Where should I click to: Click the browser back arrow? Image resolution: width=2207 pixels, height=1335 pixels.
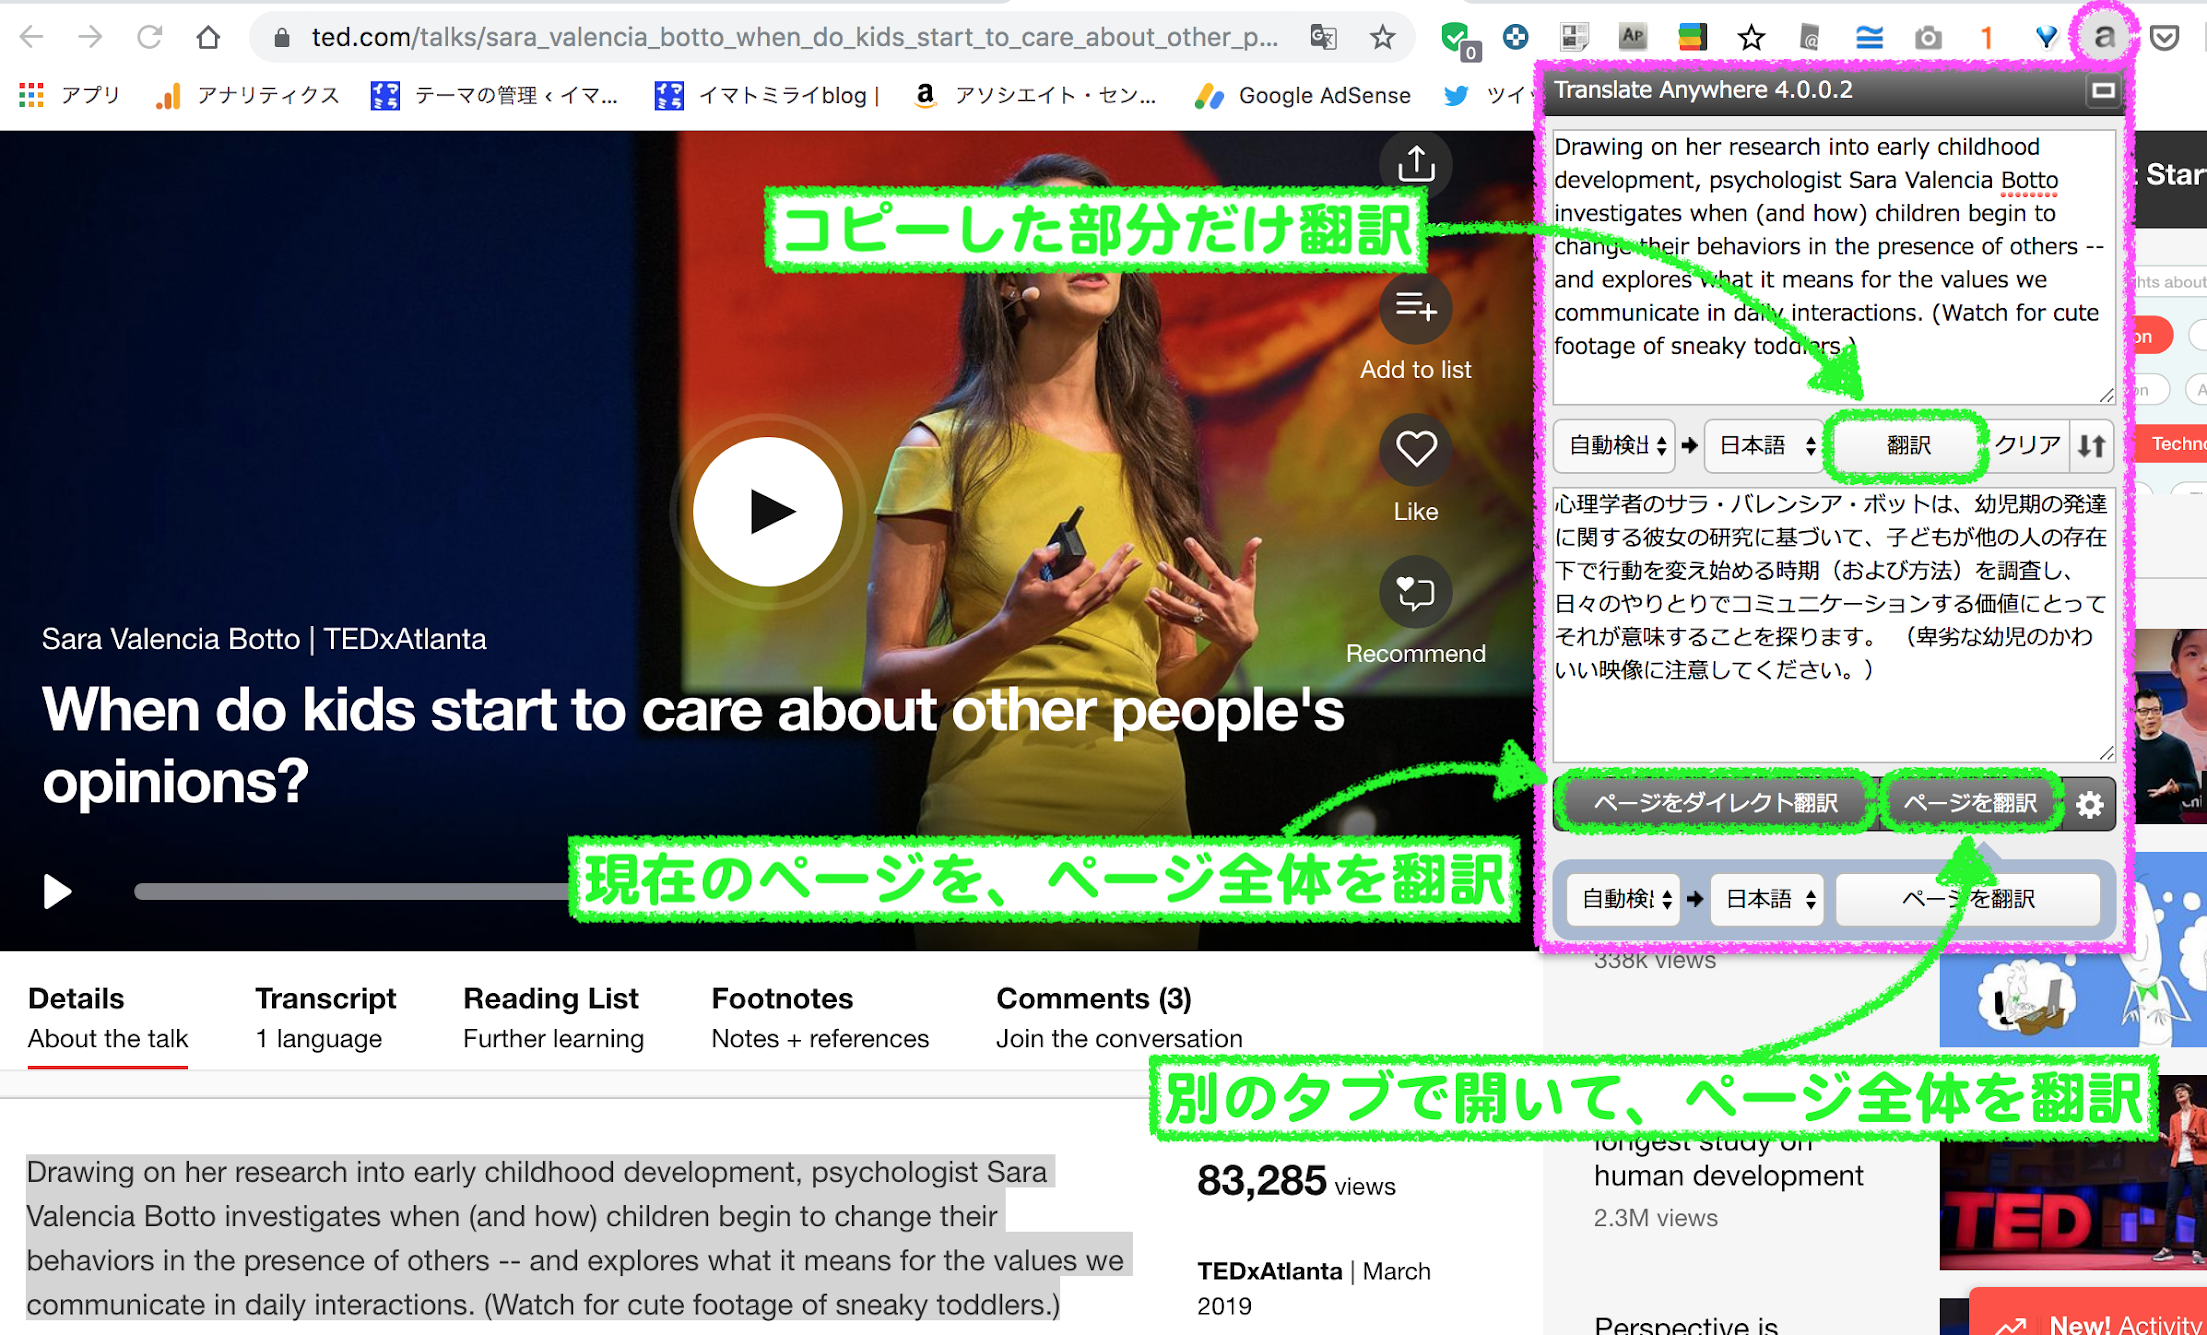[x=31, y=37]
